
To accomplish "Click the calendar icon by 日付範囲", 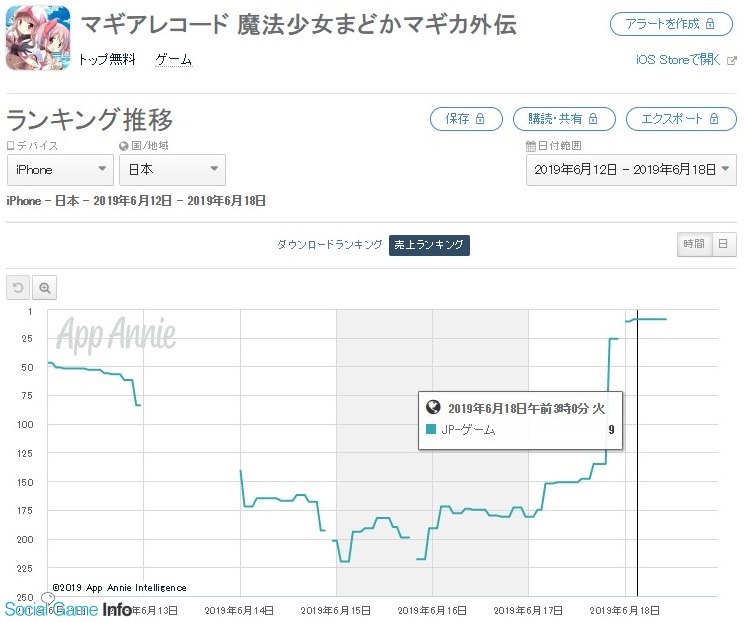I will coord(530,146).
